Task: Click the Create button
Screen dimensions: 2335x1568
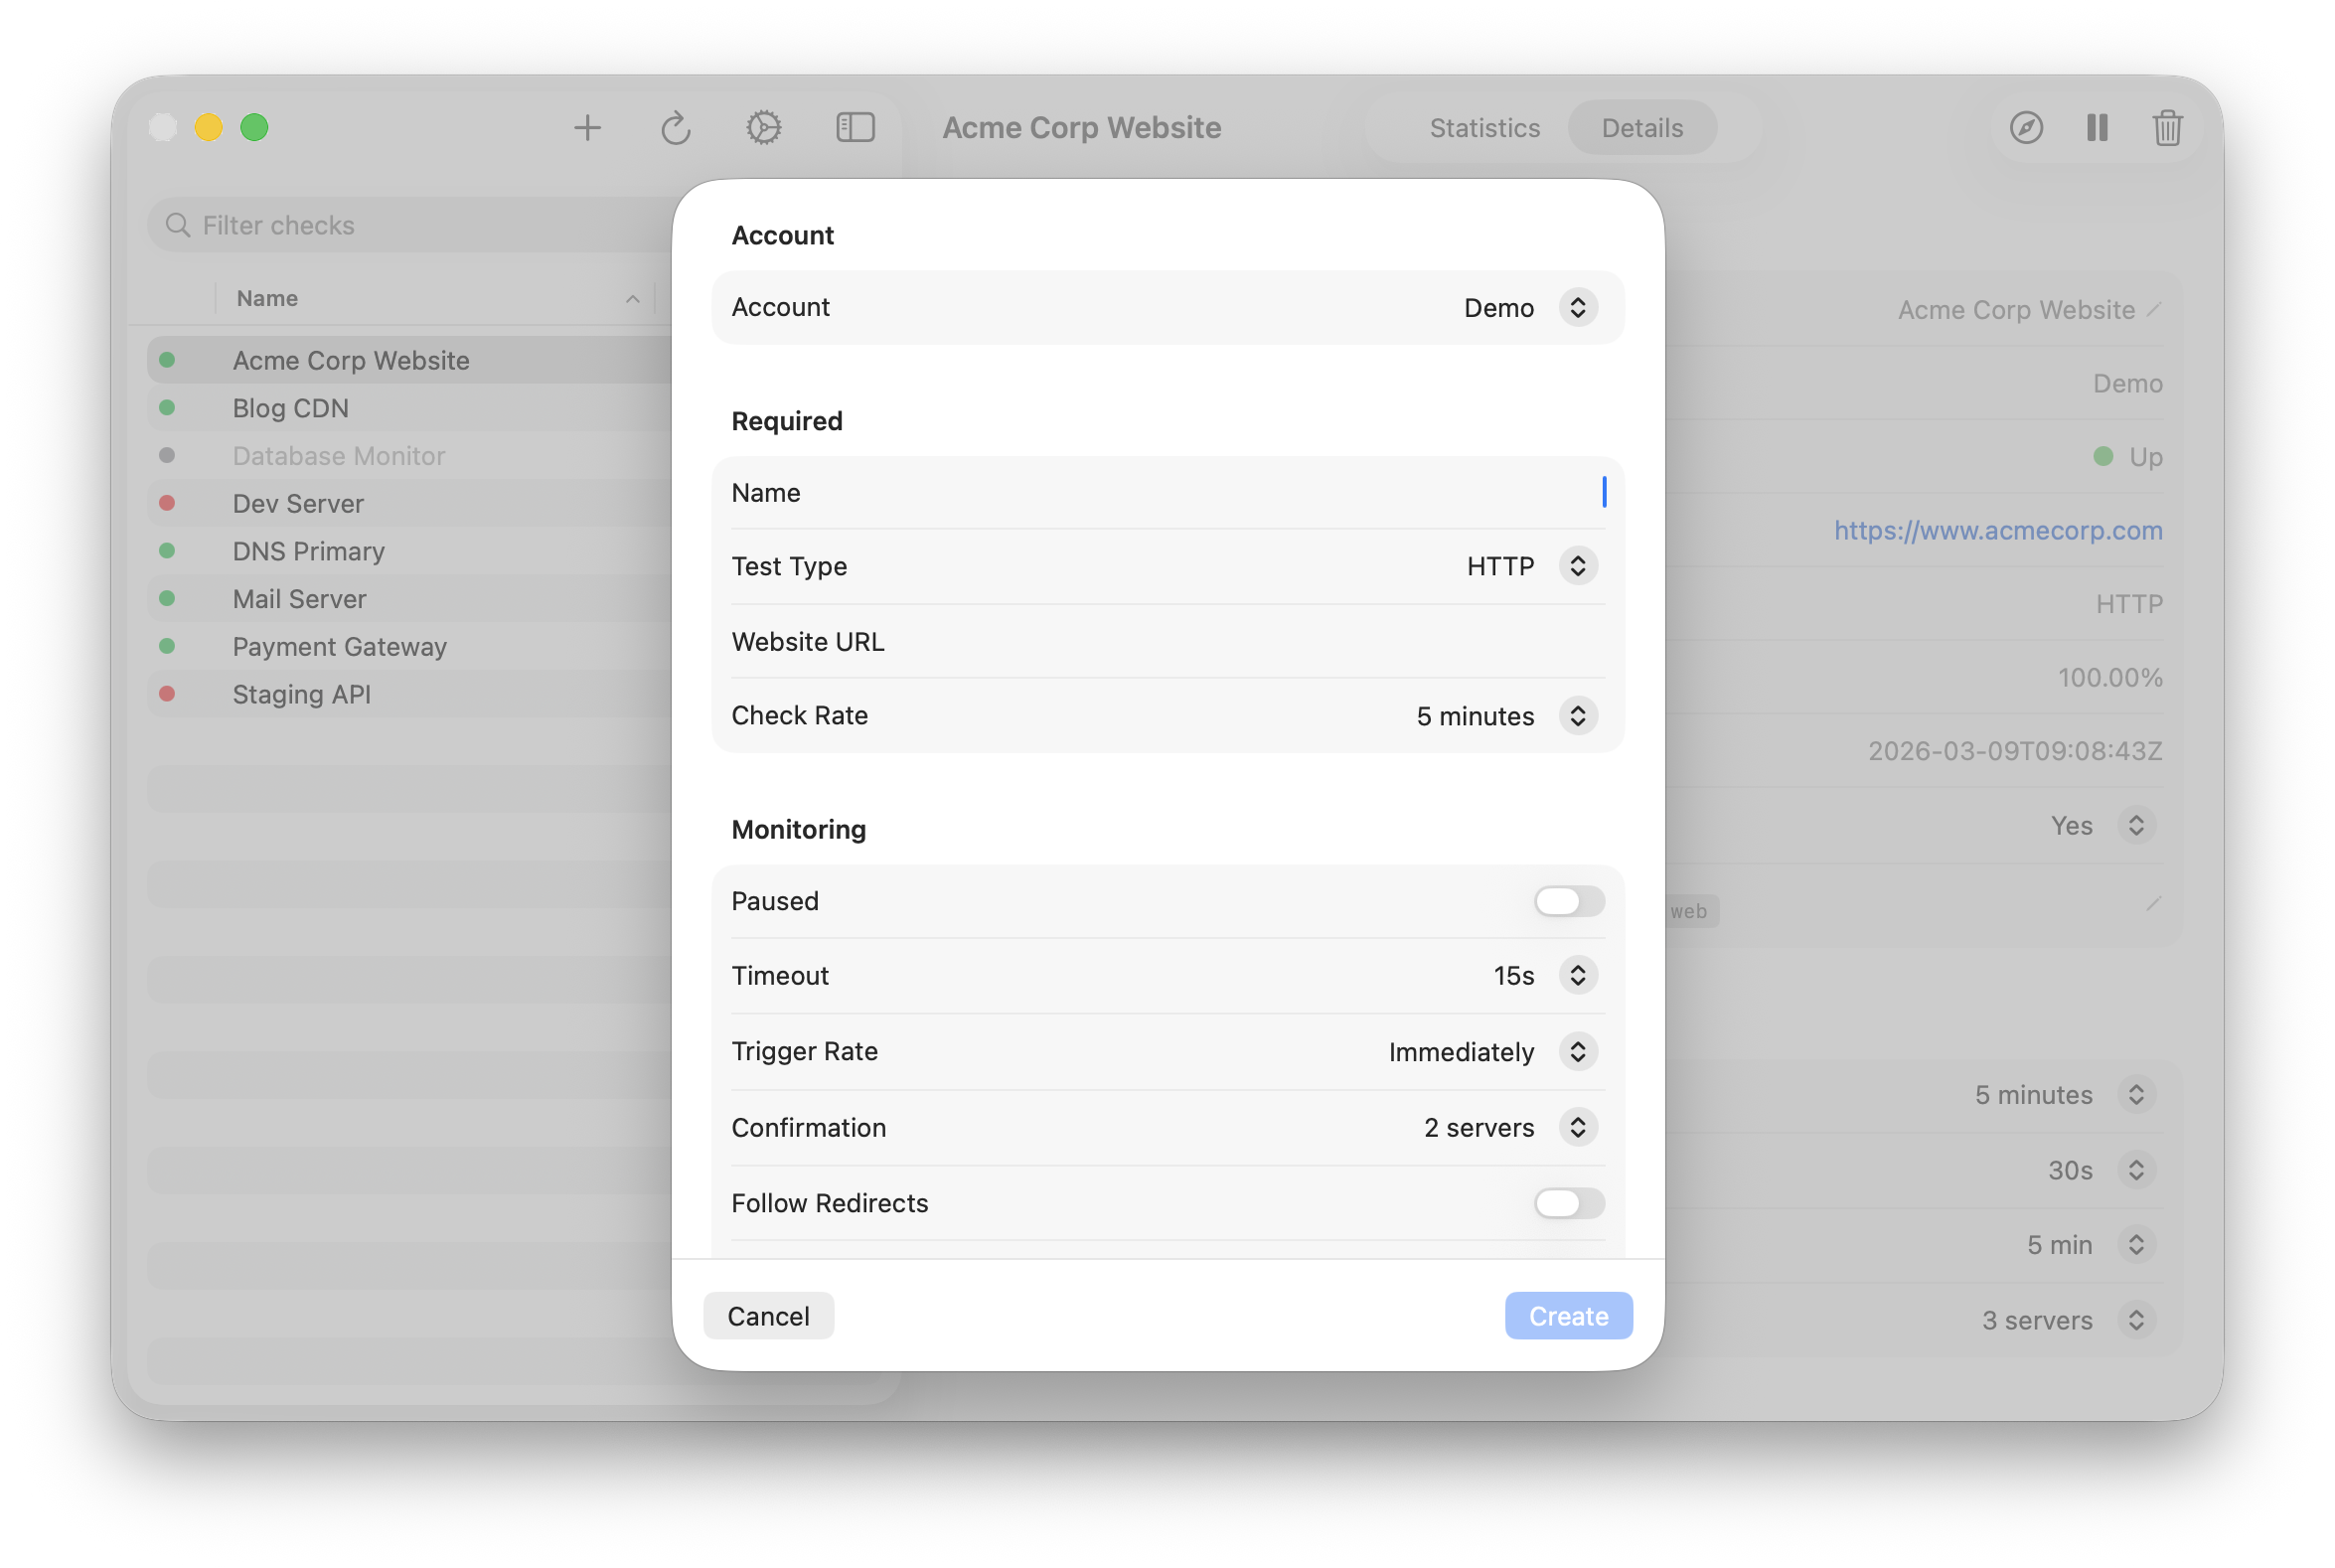Action: 1567,1316
